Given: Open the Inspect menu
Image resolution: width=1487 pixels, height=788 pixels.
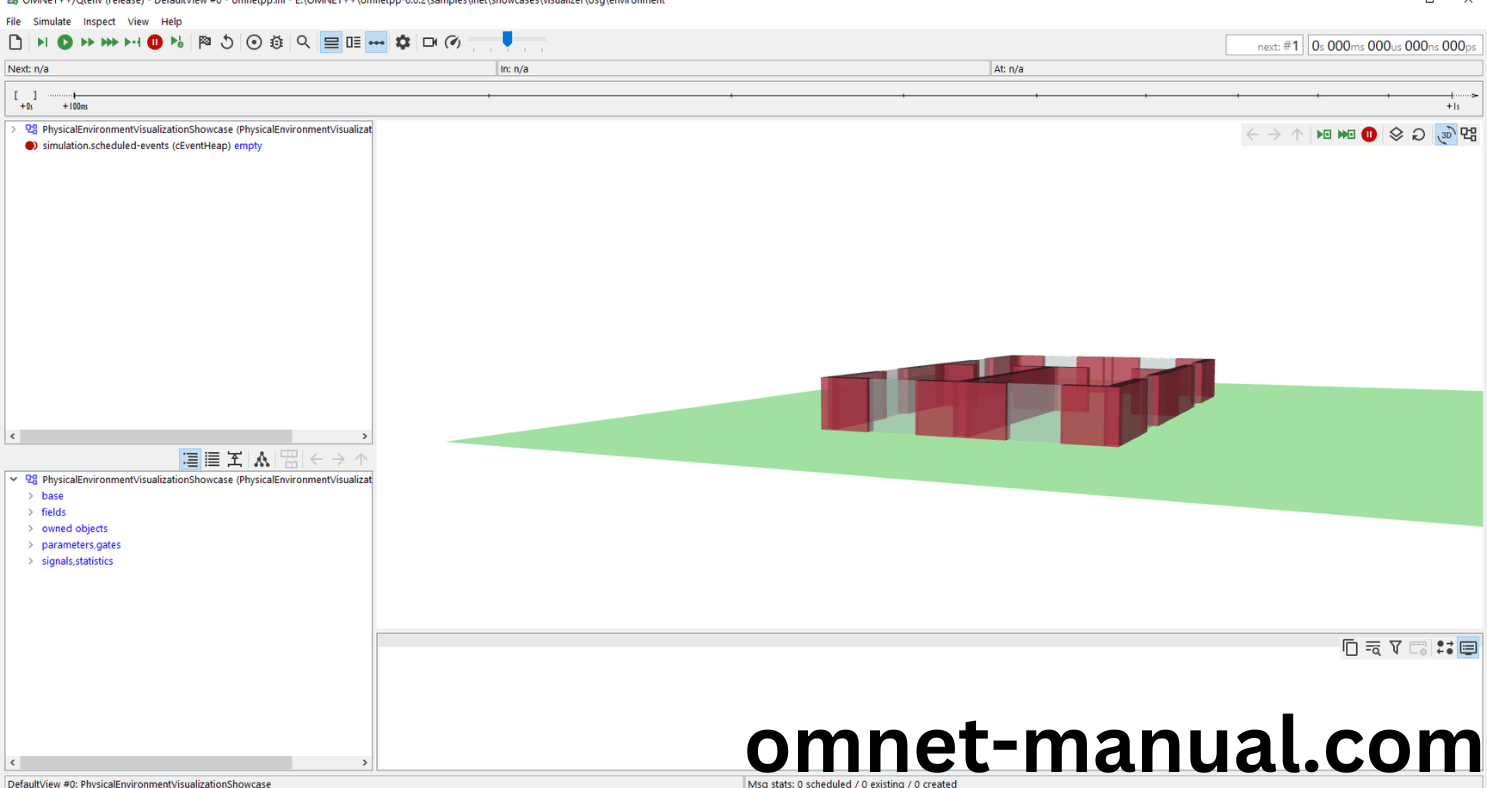Looking at the screenshot, I should coord(99,21).
